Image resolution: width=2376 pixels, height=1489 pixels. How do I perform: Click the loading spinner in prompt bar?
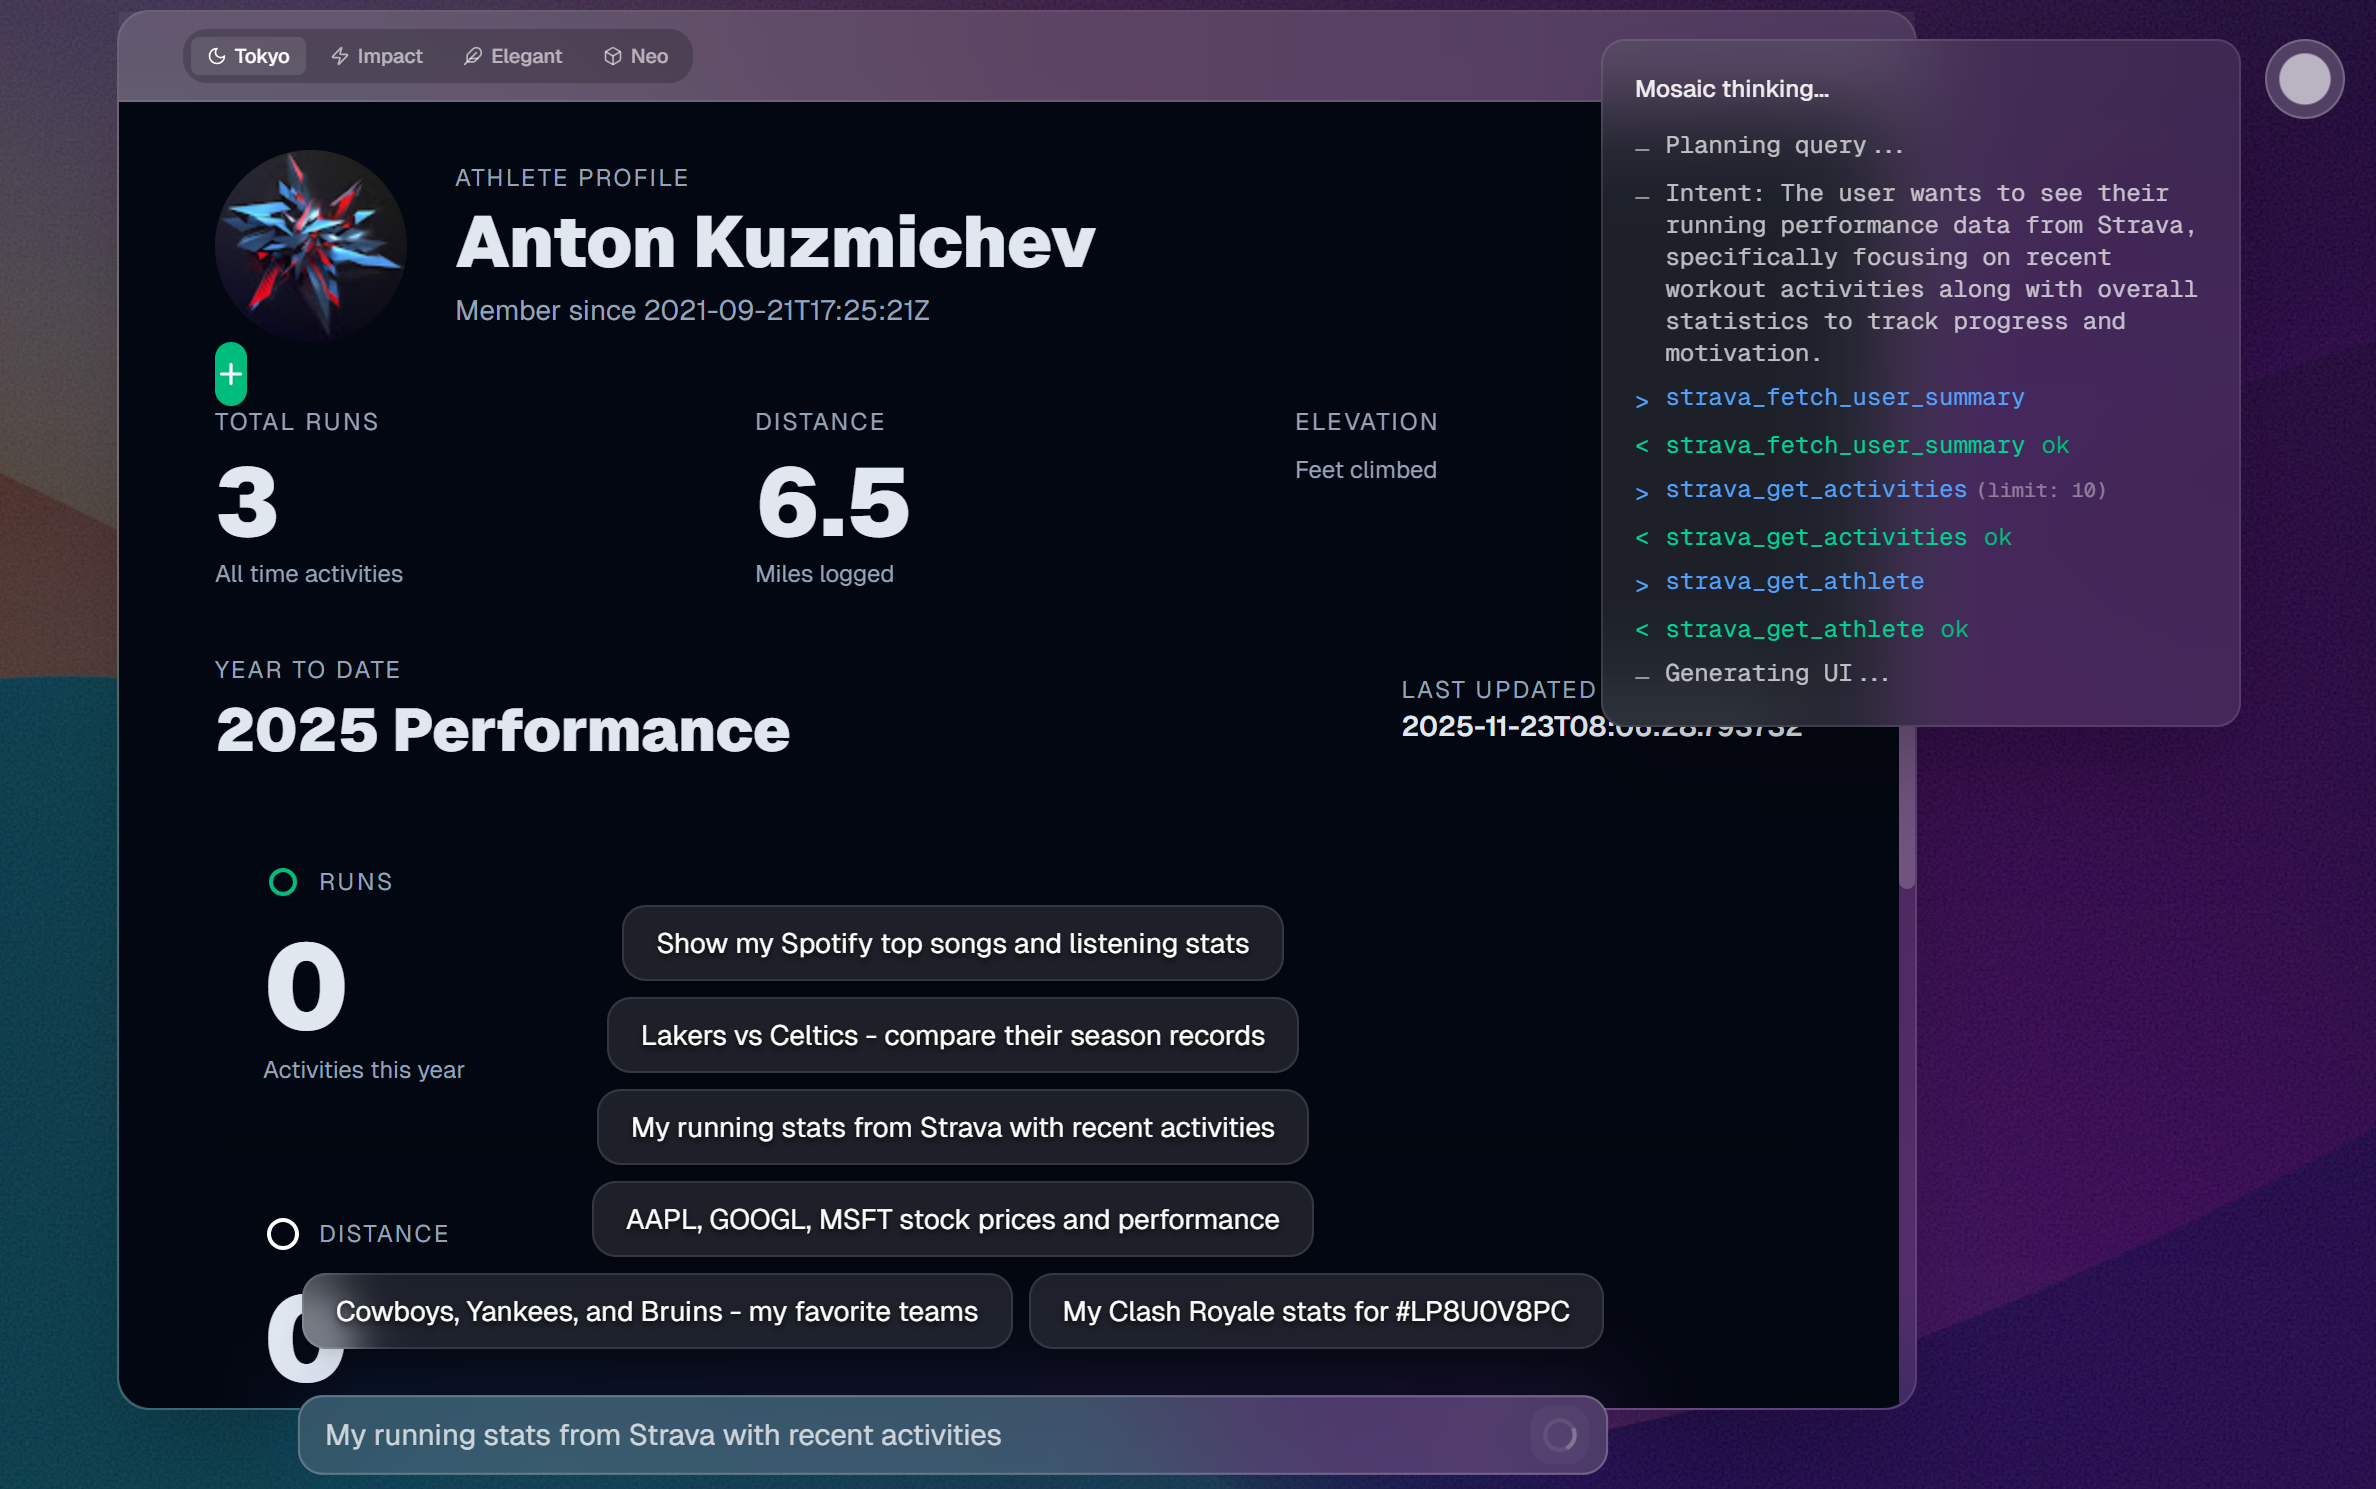click(x=1559, y=1435)
